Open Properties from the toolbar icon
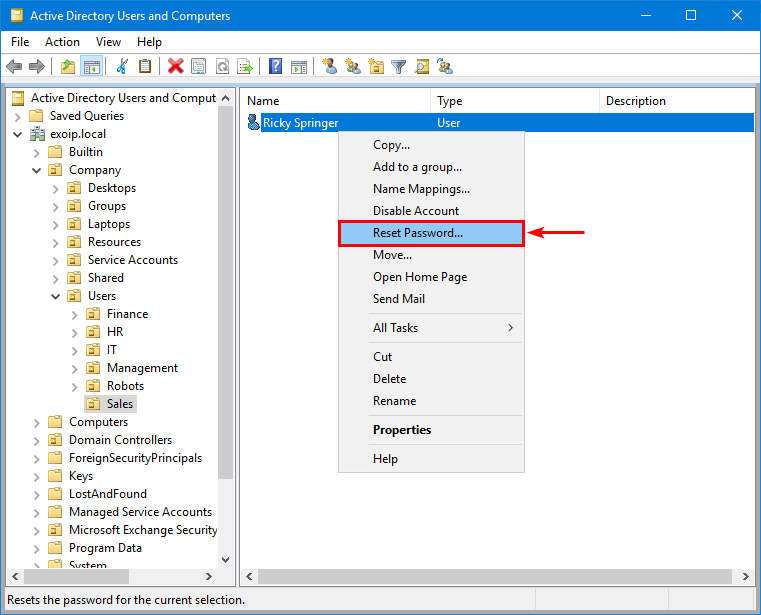The width and height of the screenshot is (761, 615). pyautogui.click(x=199, y=66)
